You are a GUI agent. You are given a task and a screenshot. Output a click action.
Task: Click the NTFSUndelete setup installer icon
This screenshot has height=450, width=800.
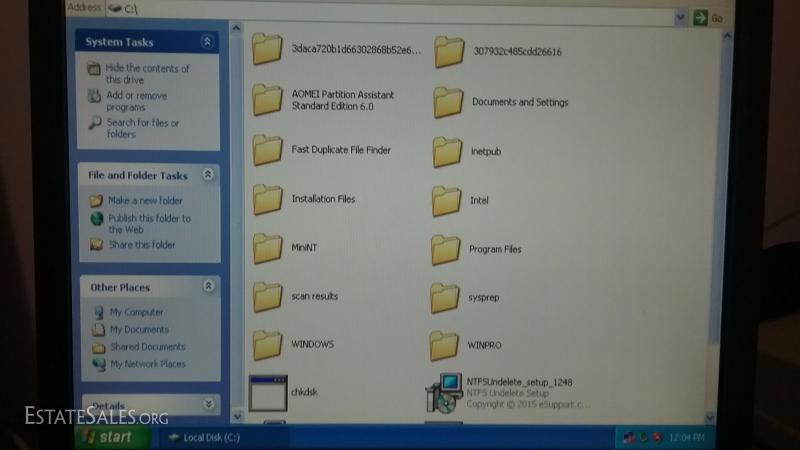443,393
